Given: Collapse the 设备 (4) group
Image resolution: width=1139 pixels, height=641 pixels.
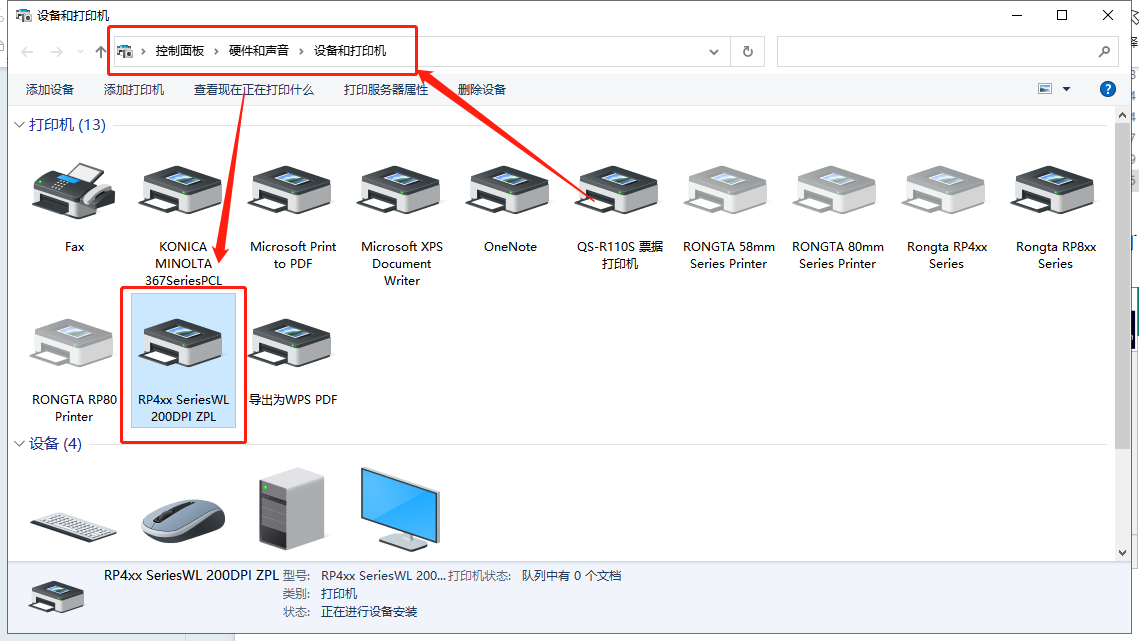Looking at the screenshot, I should click(19, 444).
